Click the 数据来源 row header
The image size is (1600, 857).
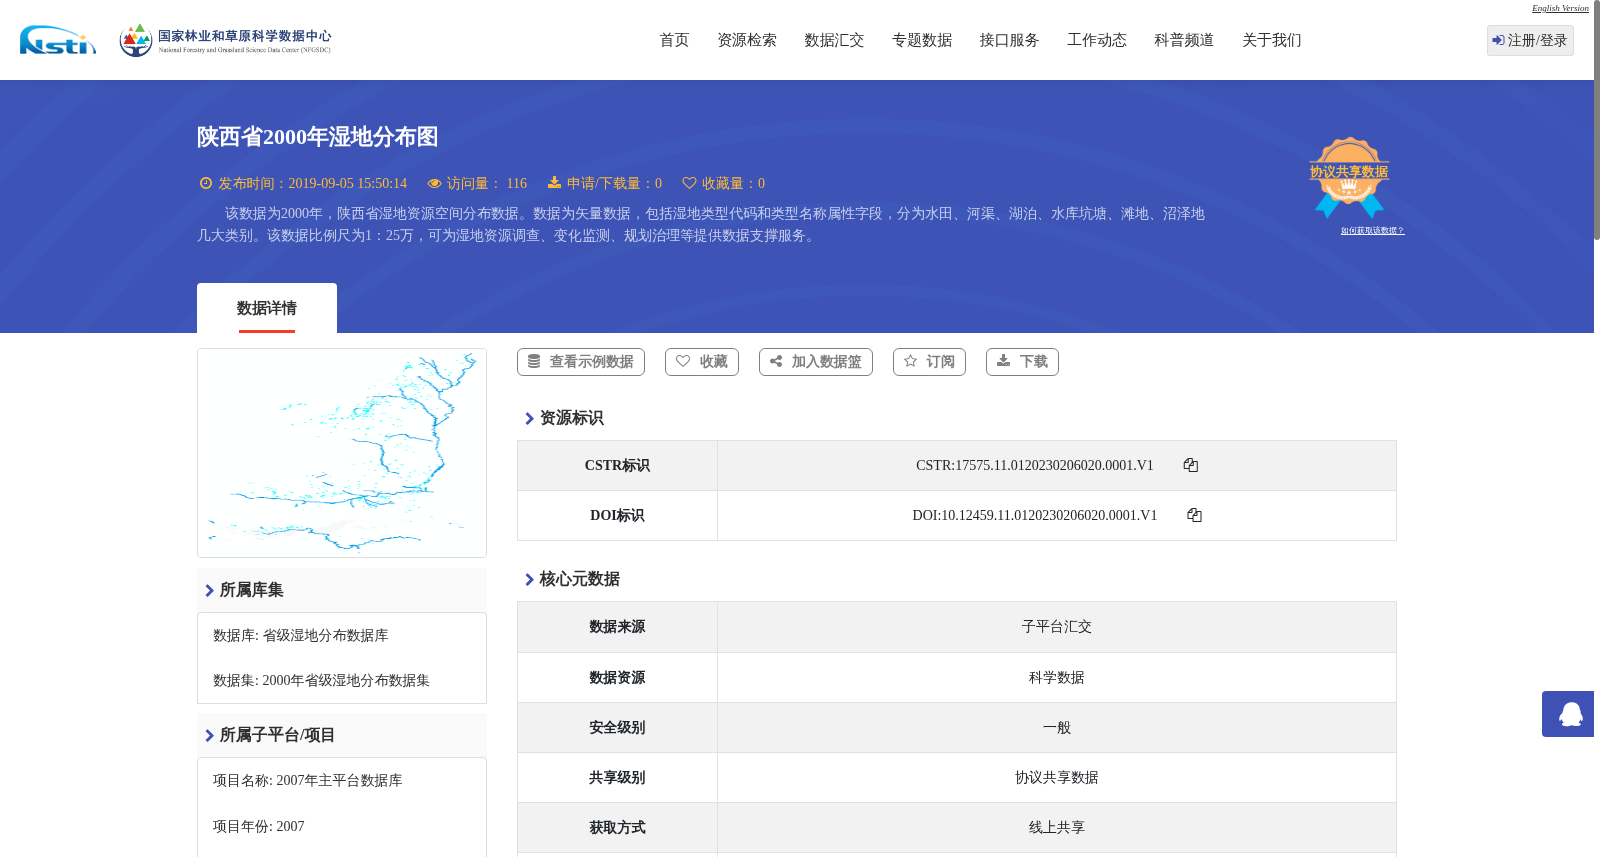(617, 627)
